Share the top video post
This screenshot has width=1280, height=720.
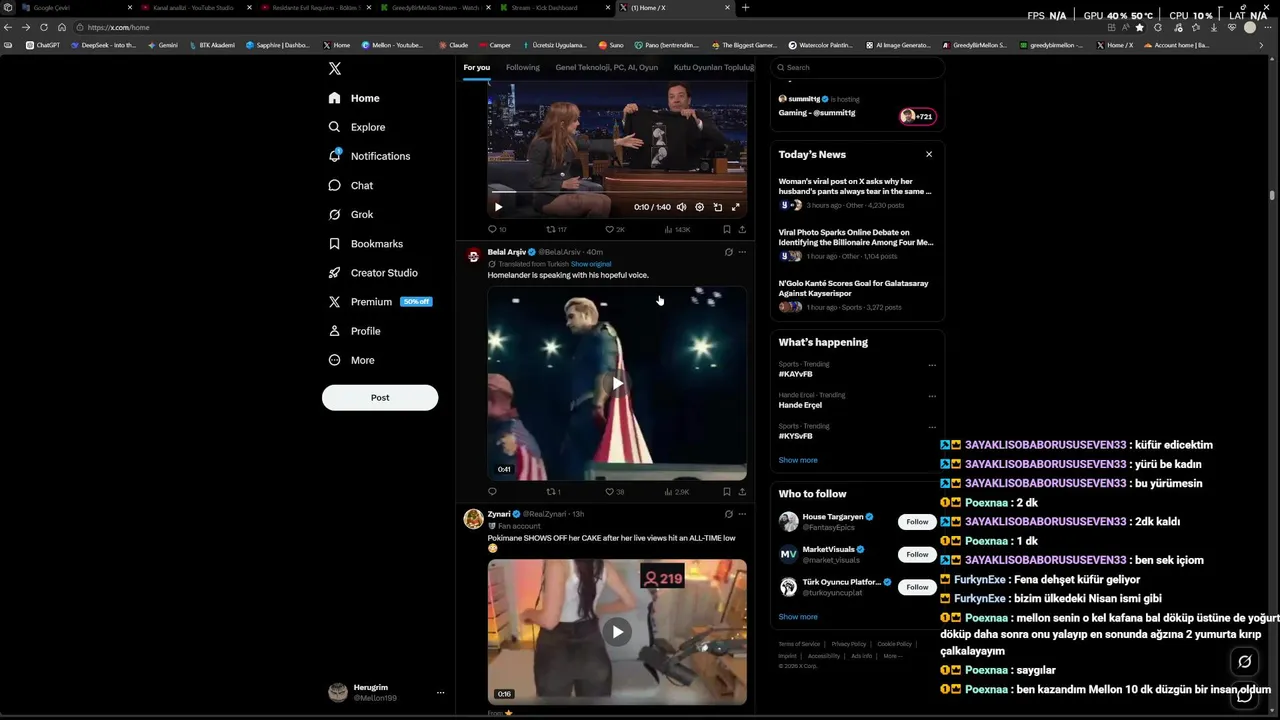(742, 229)
